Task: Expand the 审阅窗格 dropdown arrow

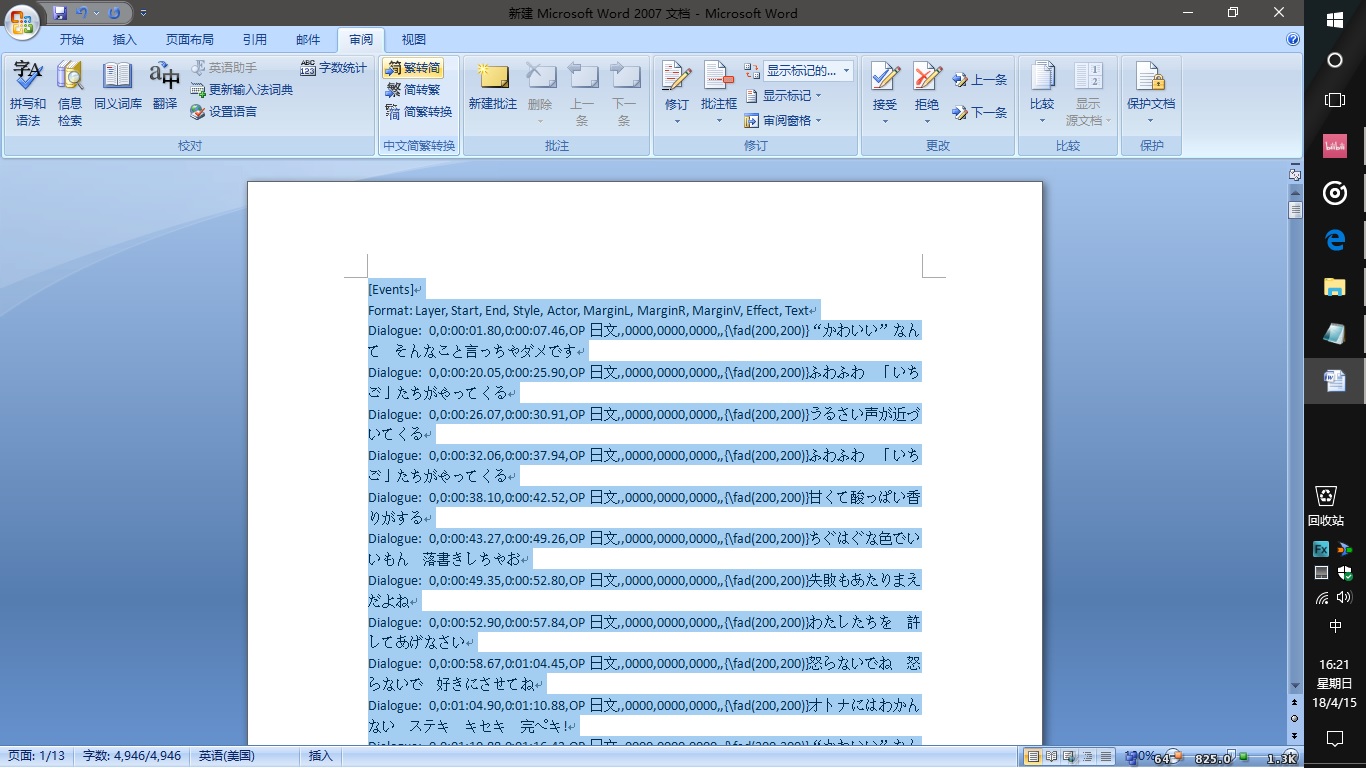Action: 818,121
